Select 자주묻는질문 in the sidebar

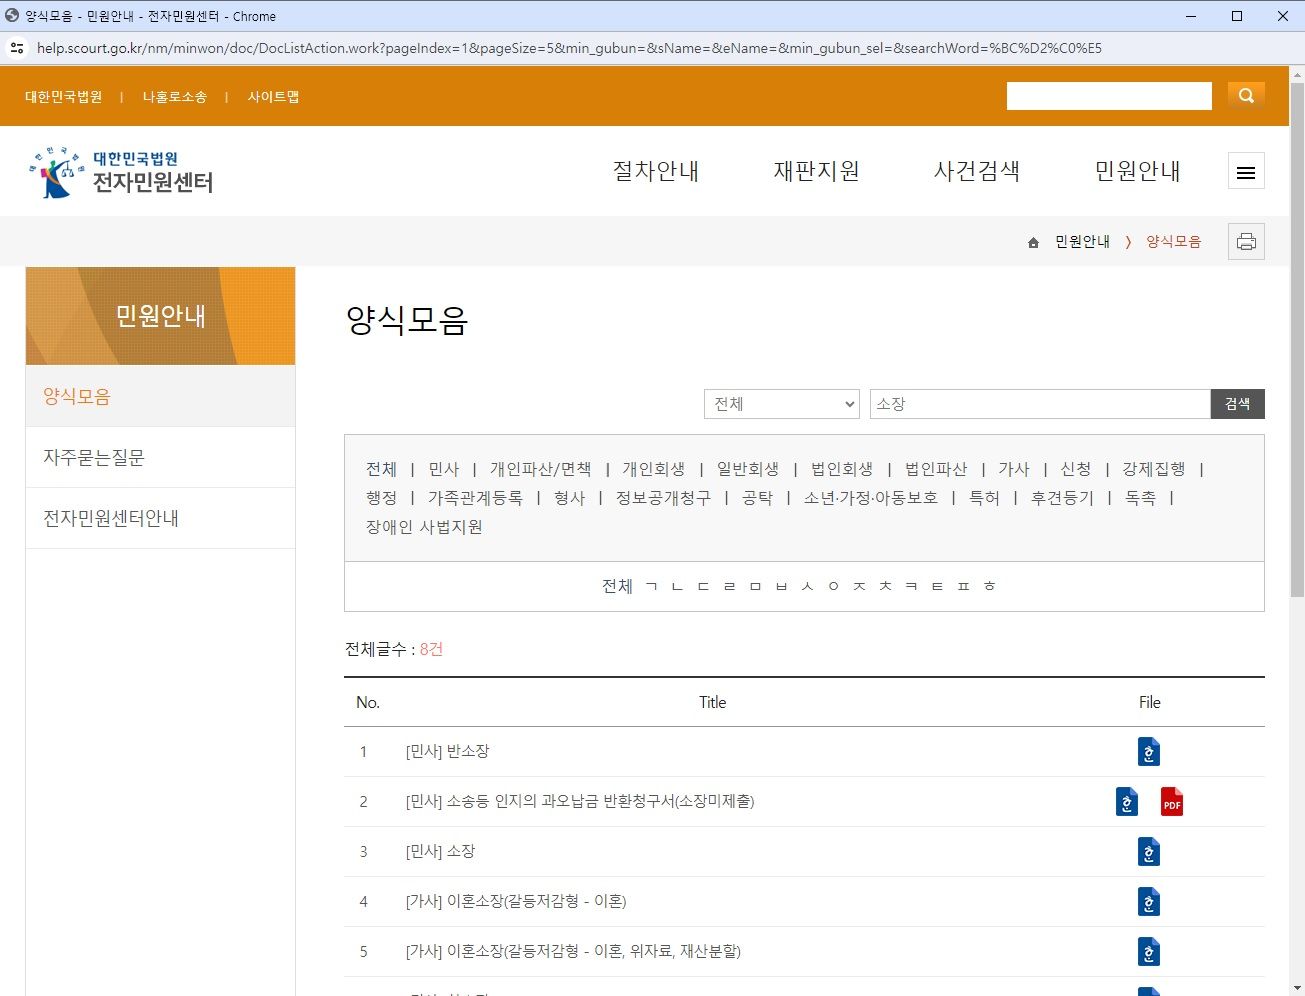pos(94,458)
